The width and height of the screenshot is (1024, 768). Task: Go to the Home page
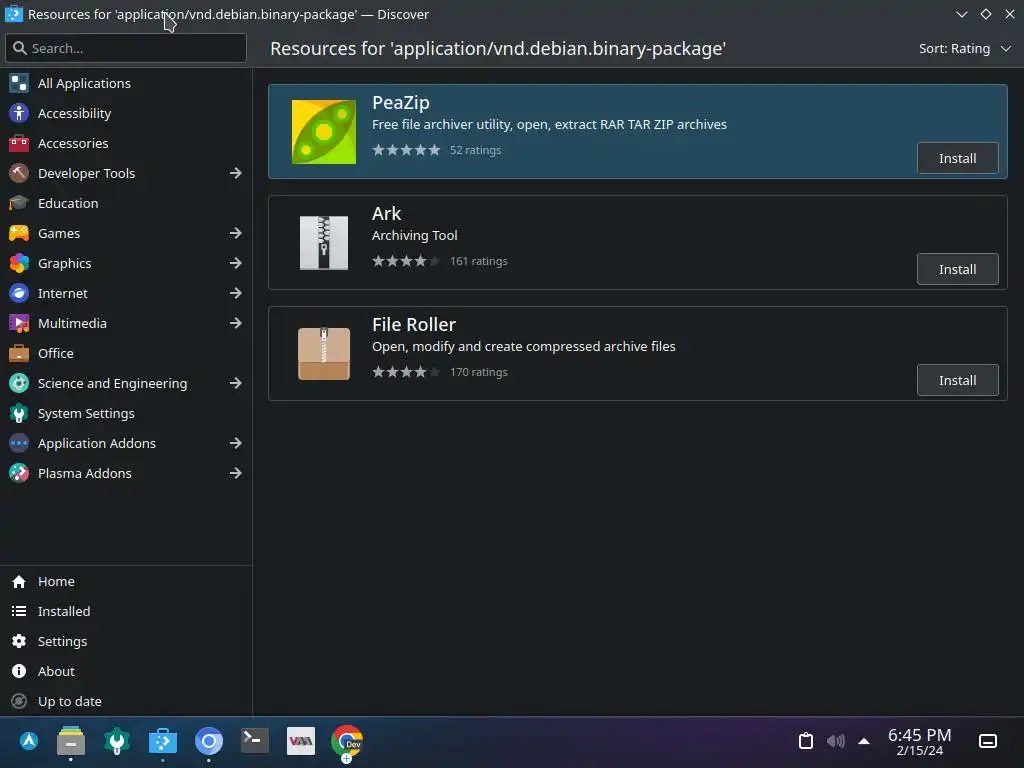click(x=127, y=581)
